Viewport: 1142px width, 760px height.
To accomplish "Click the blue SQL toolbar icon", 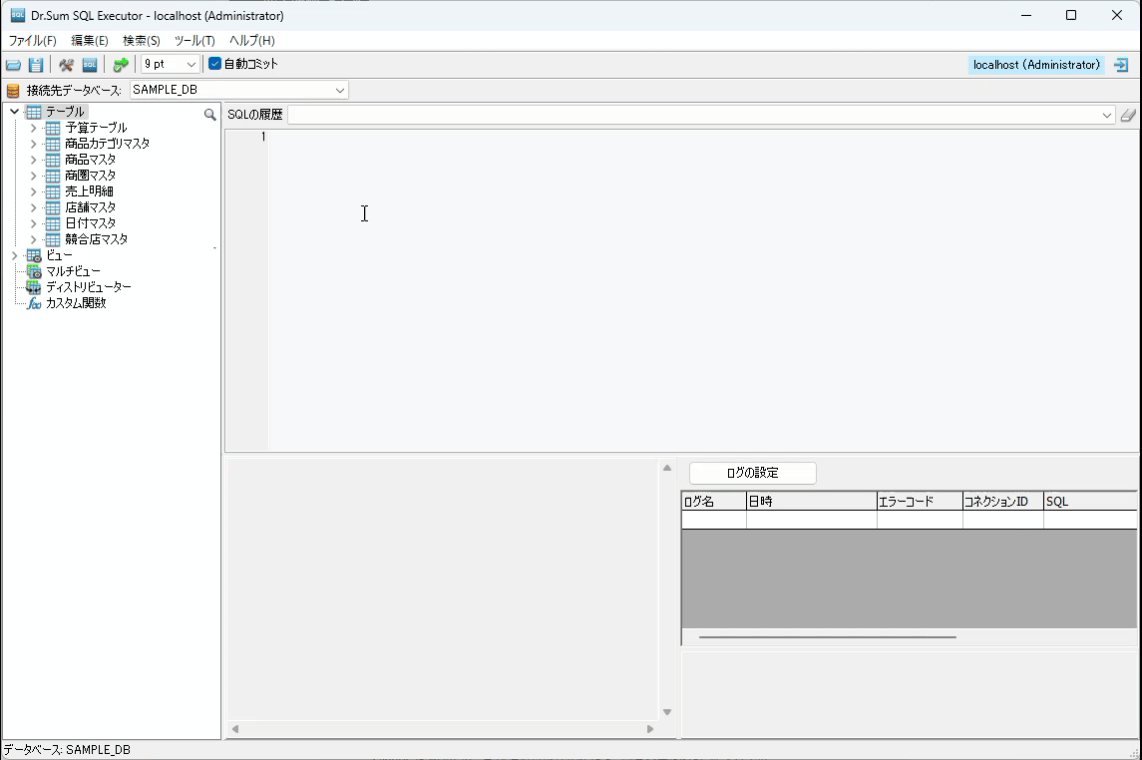I will 89,65.
